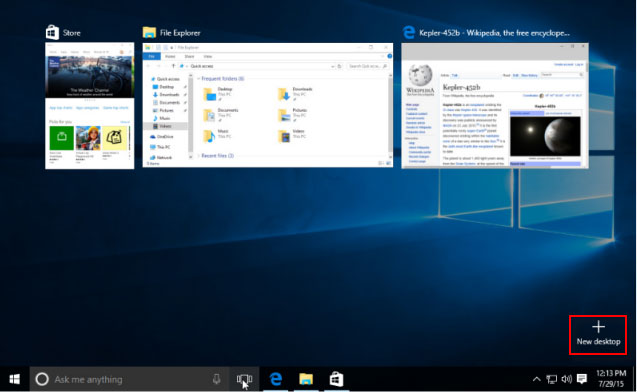
Task: Open Edge from the taskbar
Action: [276, 379]
